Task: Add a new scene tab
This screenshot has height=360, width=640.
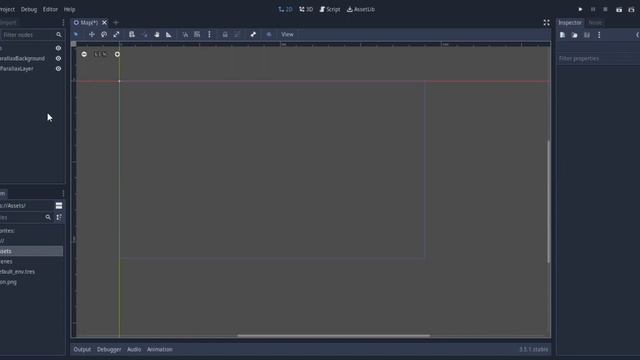Action: click(x=116, y=22)
